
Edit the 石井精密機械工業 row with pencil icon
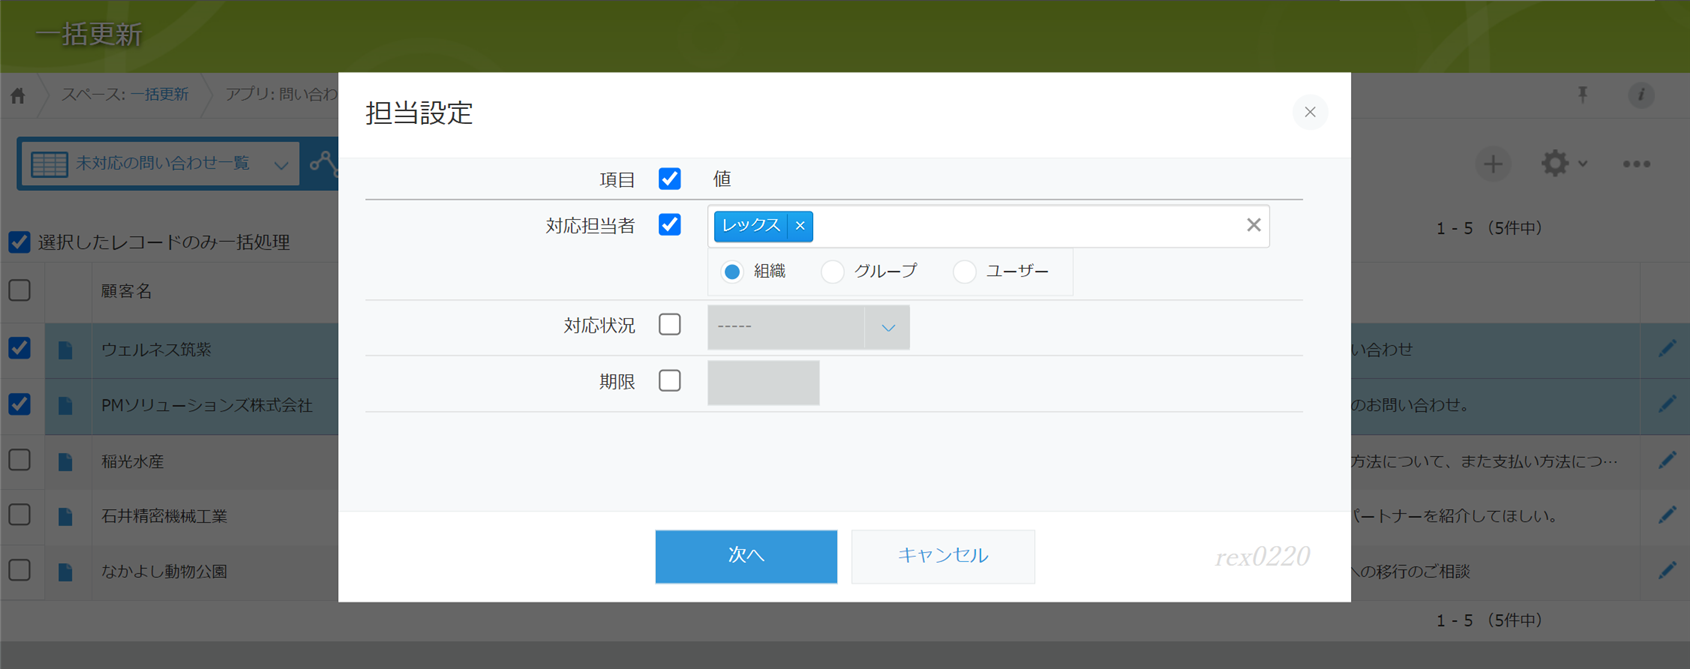coord(1667,515)
